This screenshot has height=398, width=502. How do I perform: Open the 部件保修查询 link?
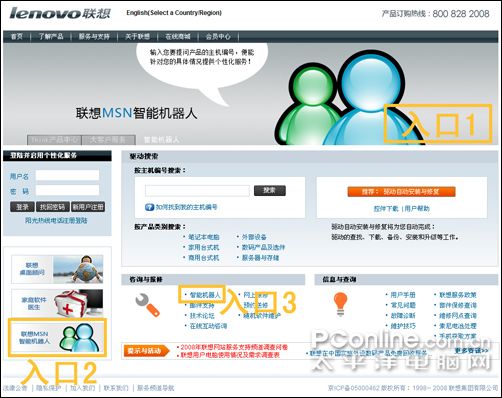(x=458, y=305)
